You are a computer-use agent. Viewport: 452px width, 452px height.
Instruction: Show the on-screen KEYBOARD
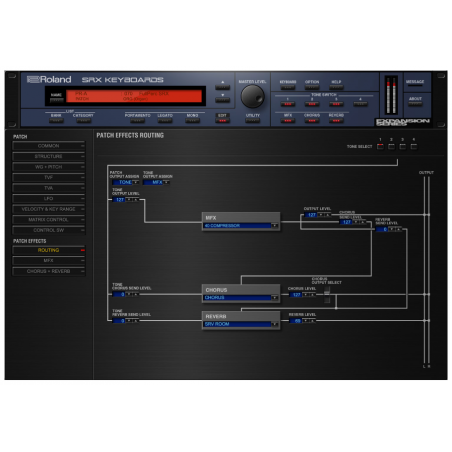[288, 87]
